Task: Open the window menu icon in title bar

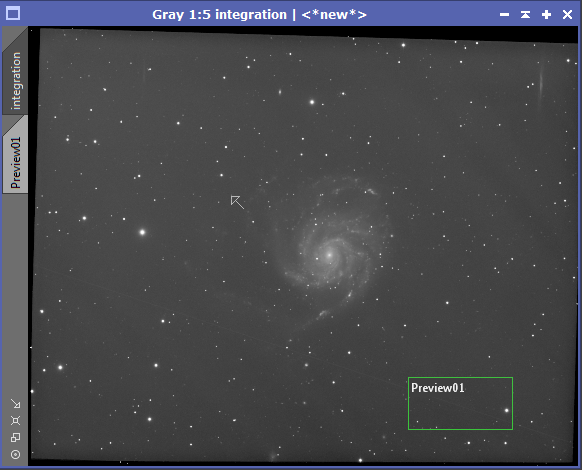Action: (13, 14)
